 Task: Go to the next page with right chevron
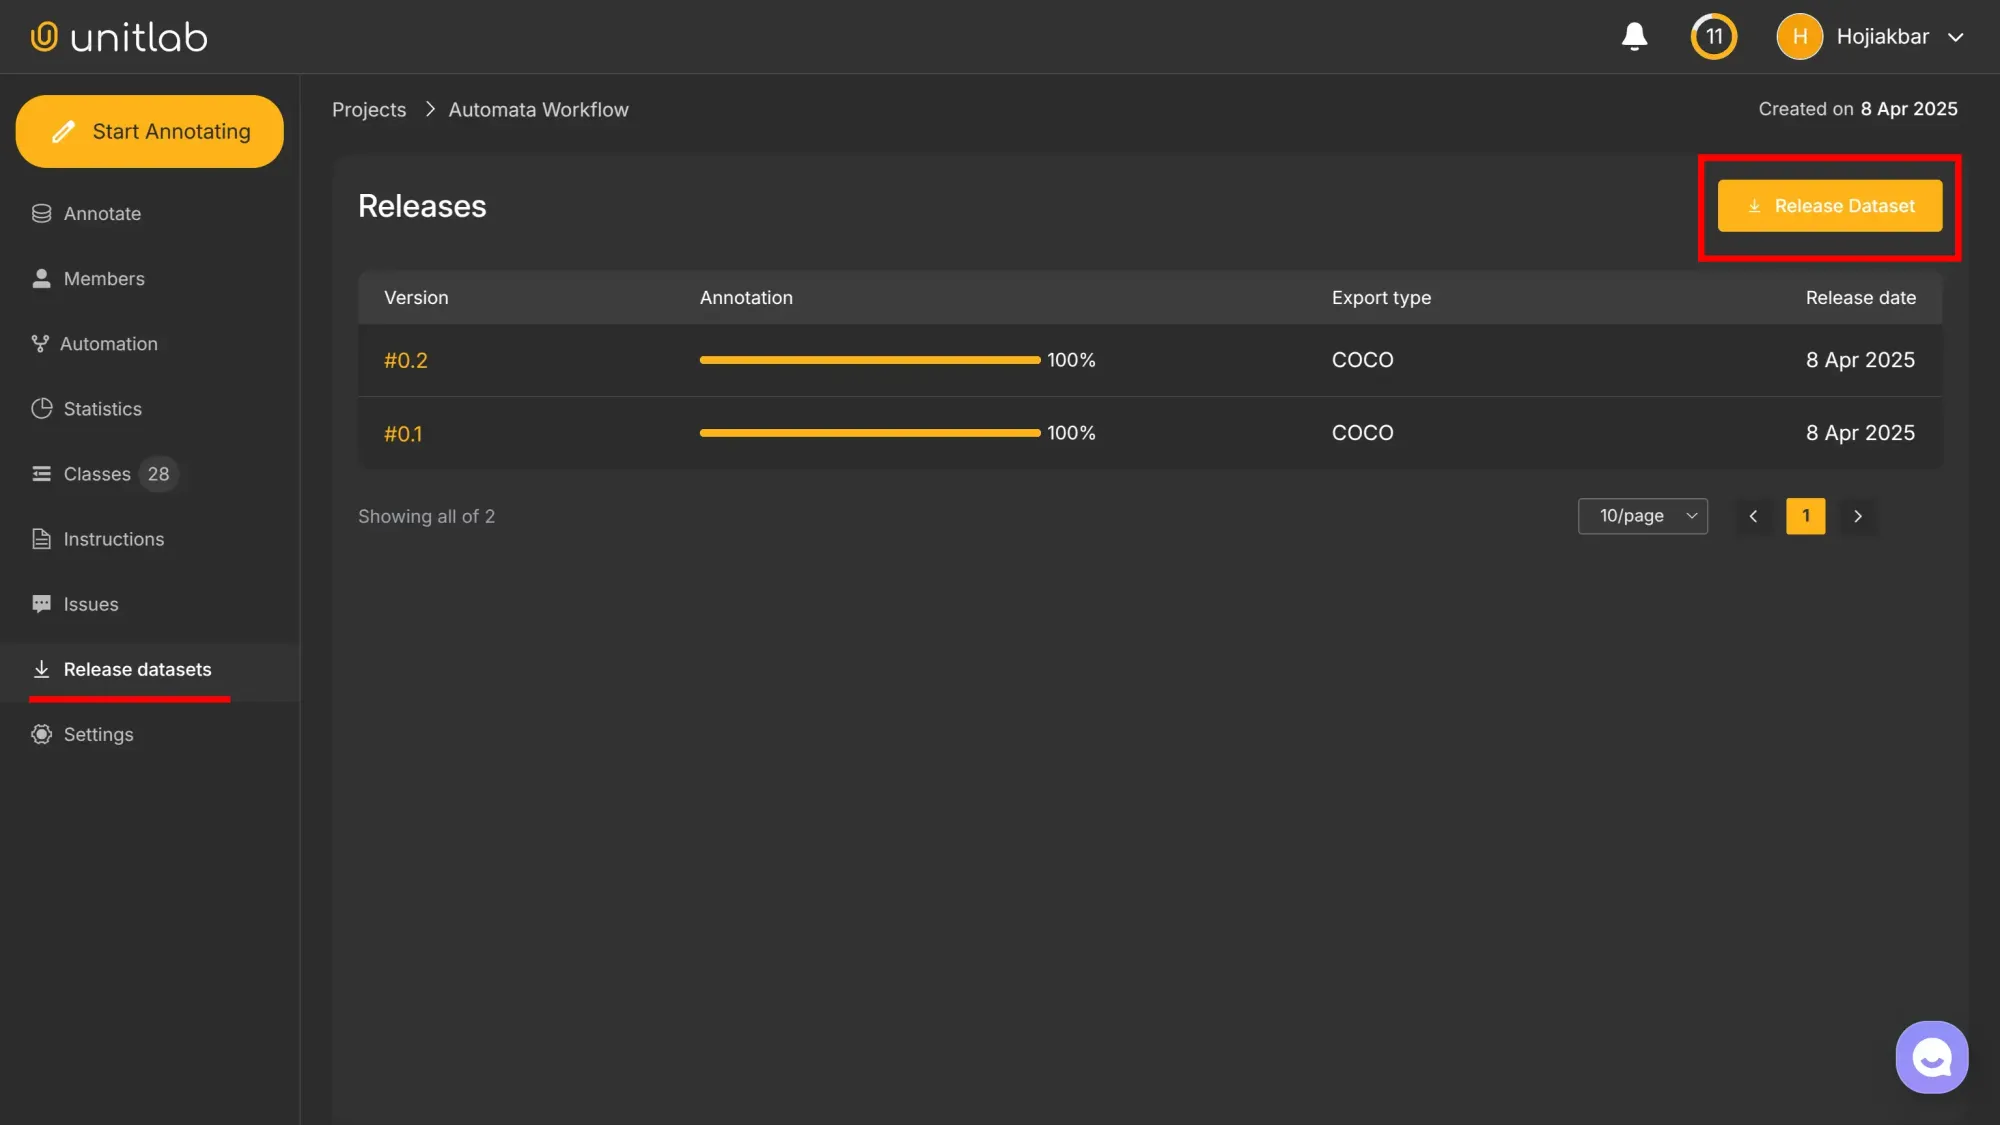click(1858, 516)
